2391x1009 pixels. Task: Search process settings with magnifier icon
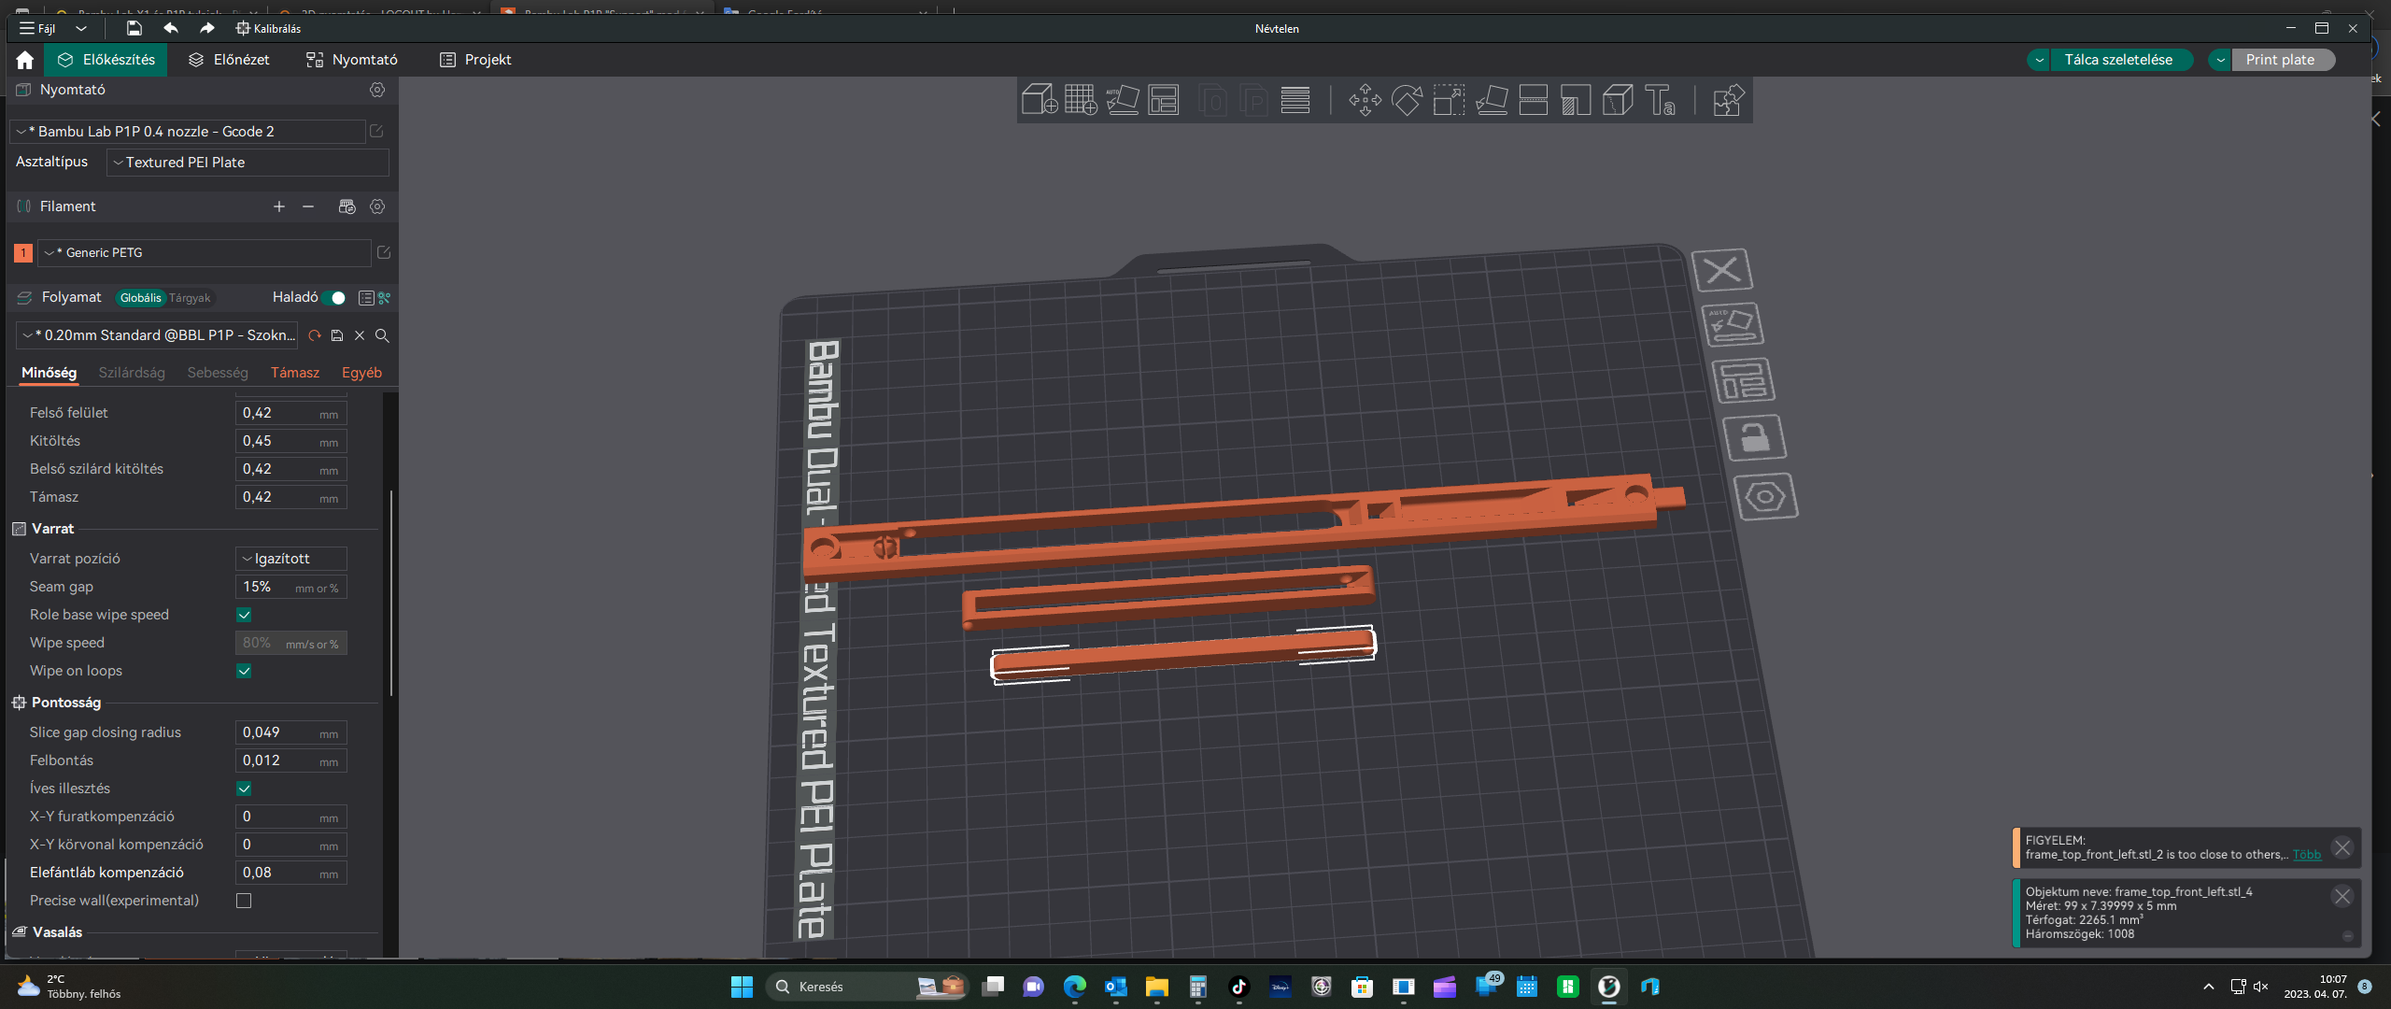coord(382,336)
